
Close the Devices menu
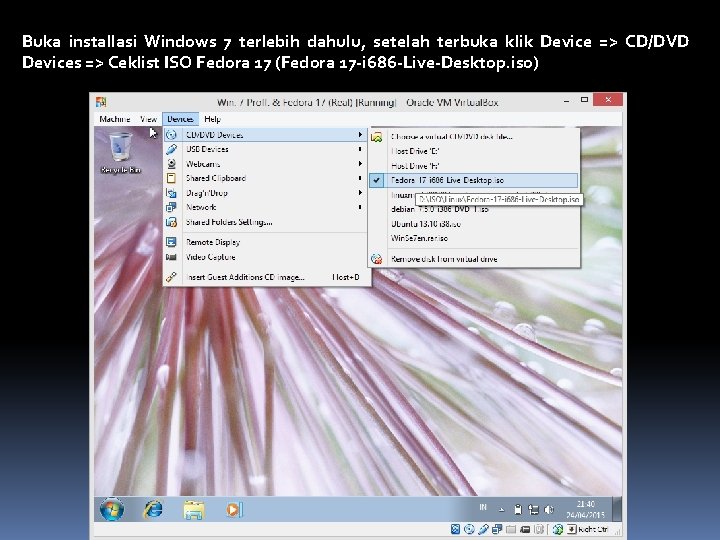(x=180, y=119)
